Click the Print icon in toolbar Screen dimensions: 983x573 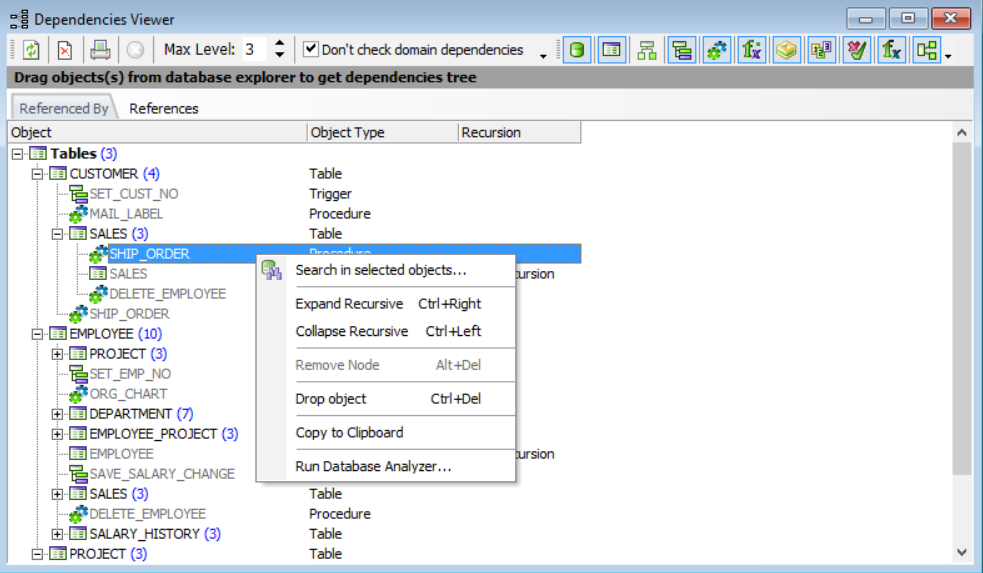coord(100,50)
